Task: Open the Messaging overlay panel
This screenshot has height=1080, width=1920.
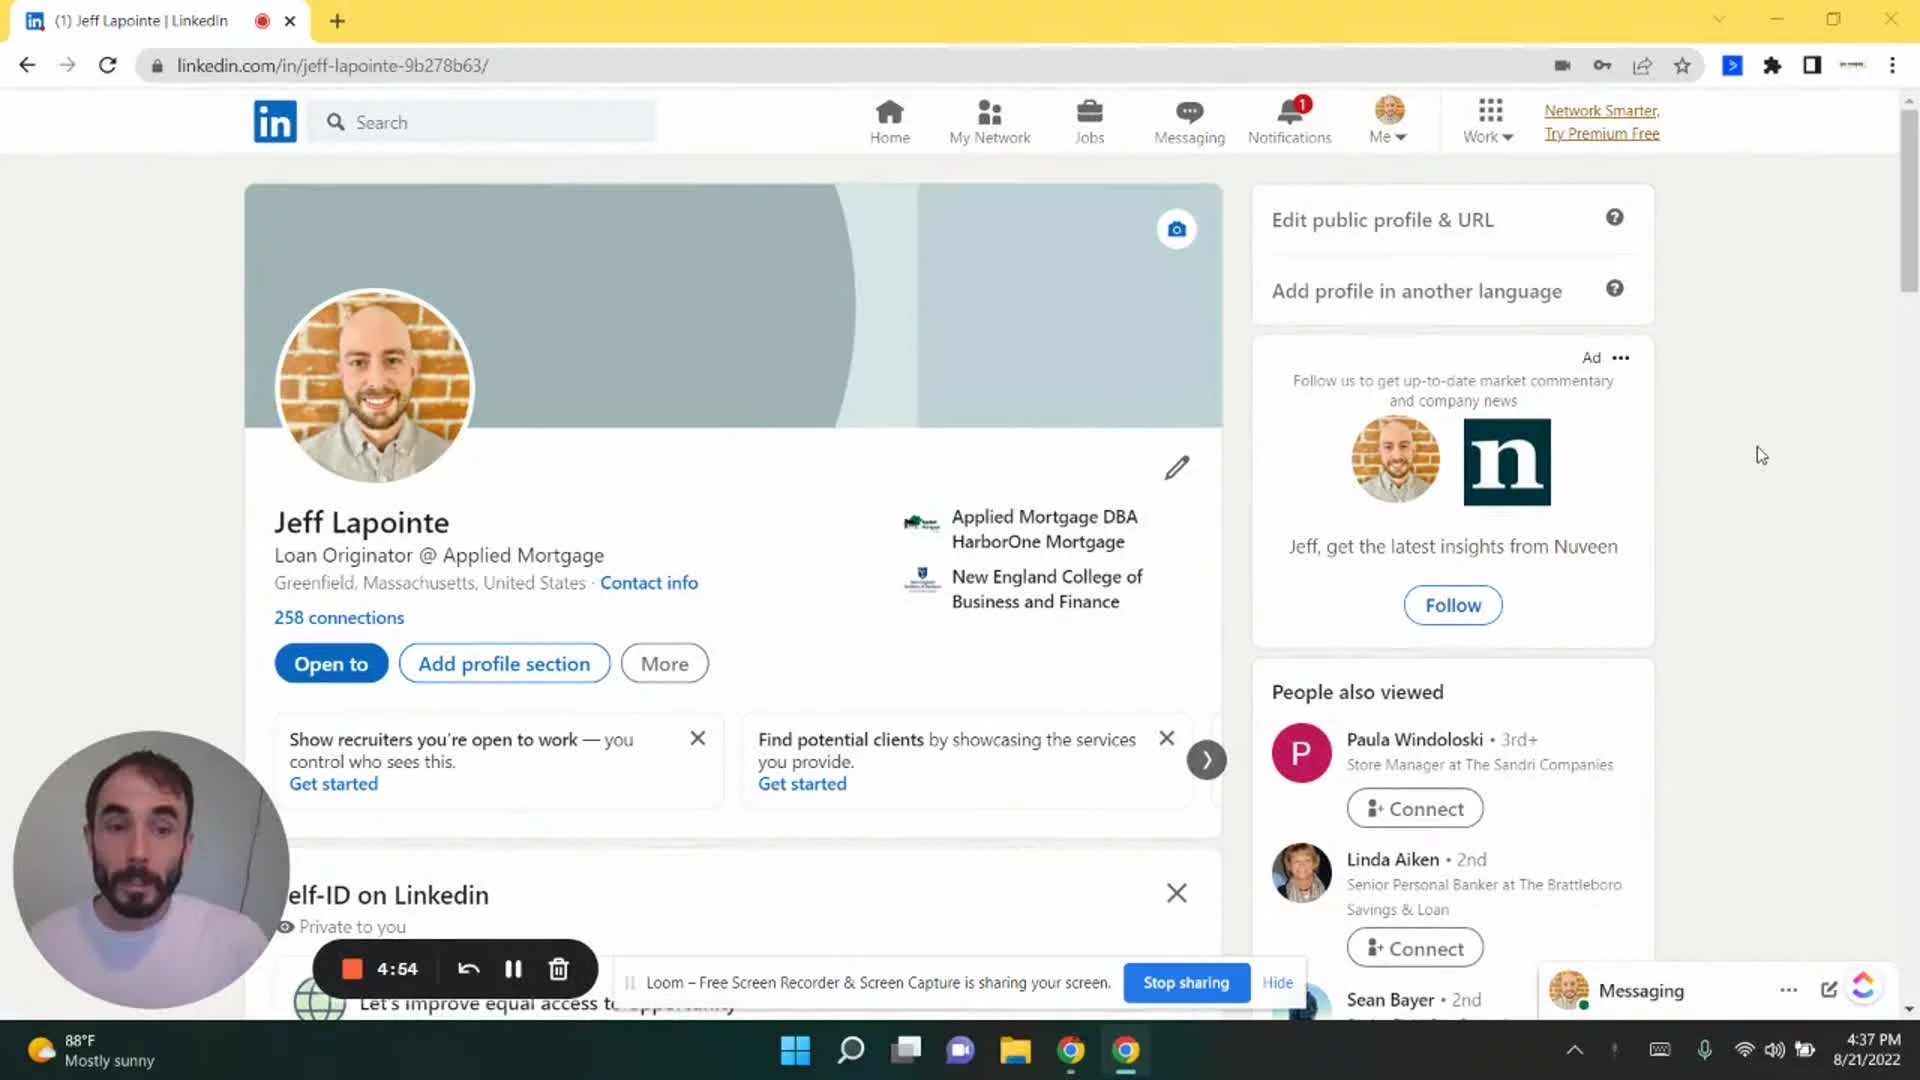Action: click(x=1641, y=991)
